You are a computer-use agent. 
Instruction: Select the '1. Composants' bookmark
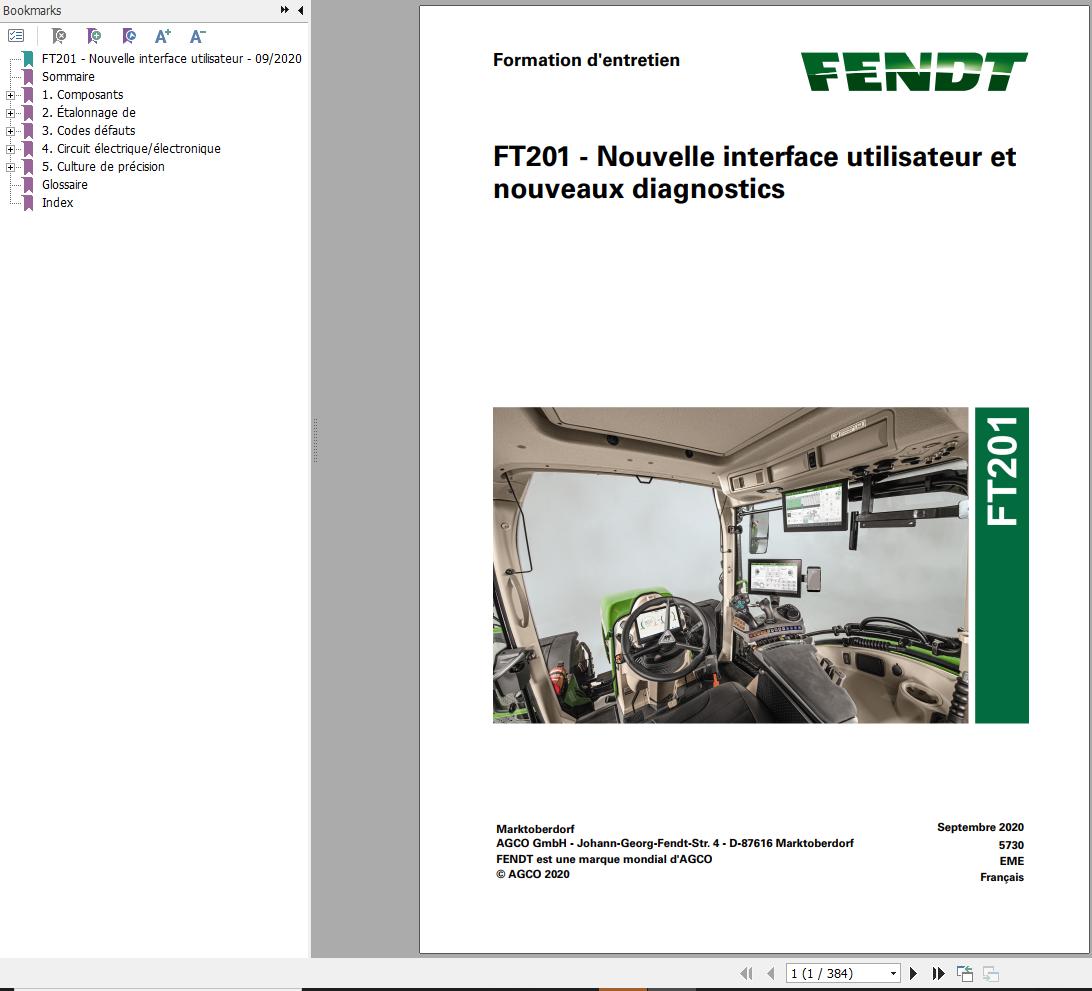tap(82, 95)
